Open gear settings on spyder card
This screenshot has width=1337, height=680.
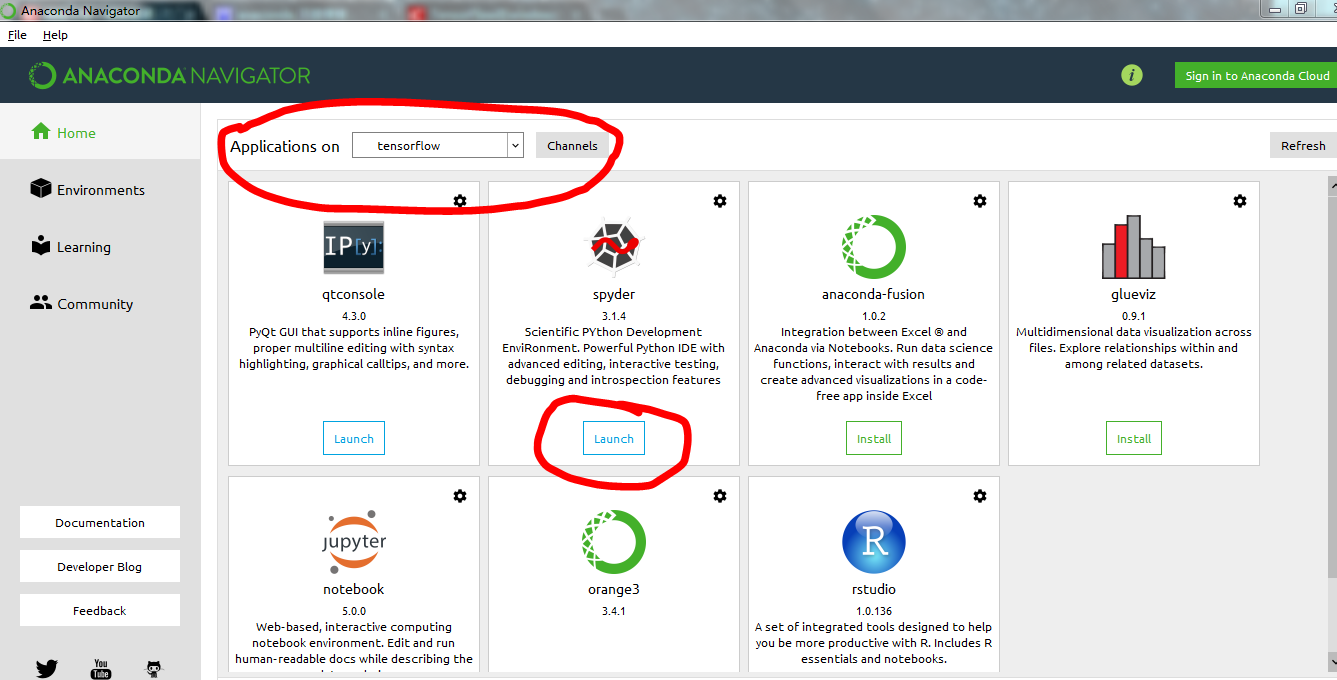[720, 201]
